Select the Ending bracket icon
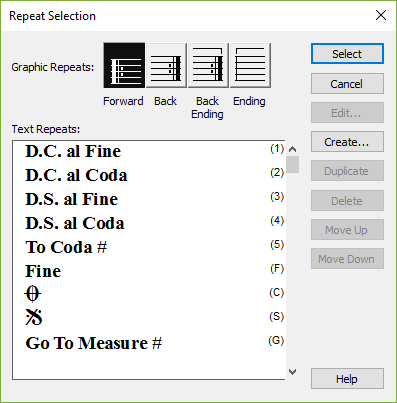 coord(250,65)
